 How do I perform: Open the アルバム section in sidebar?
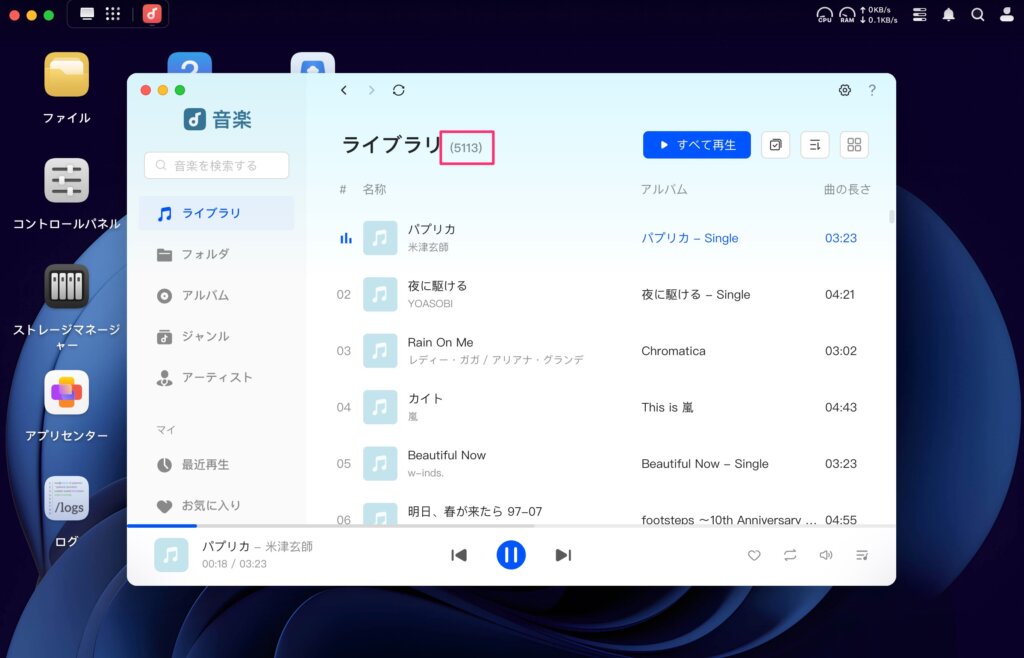click(x=205, y=295)
